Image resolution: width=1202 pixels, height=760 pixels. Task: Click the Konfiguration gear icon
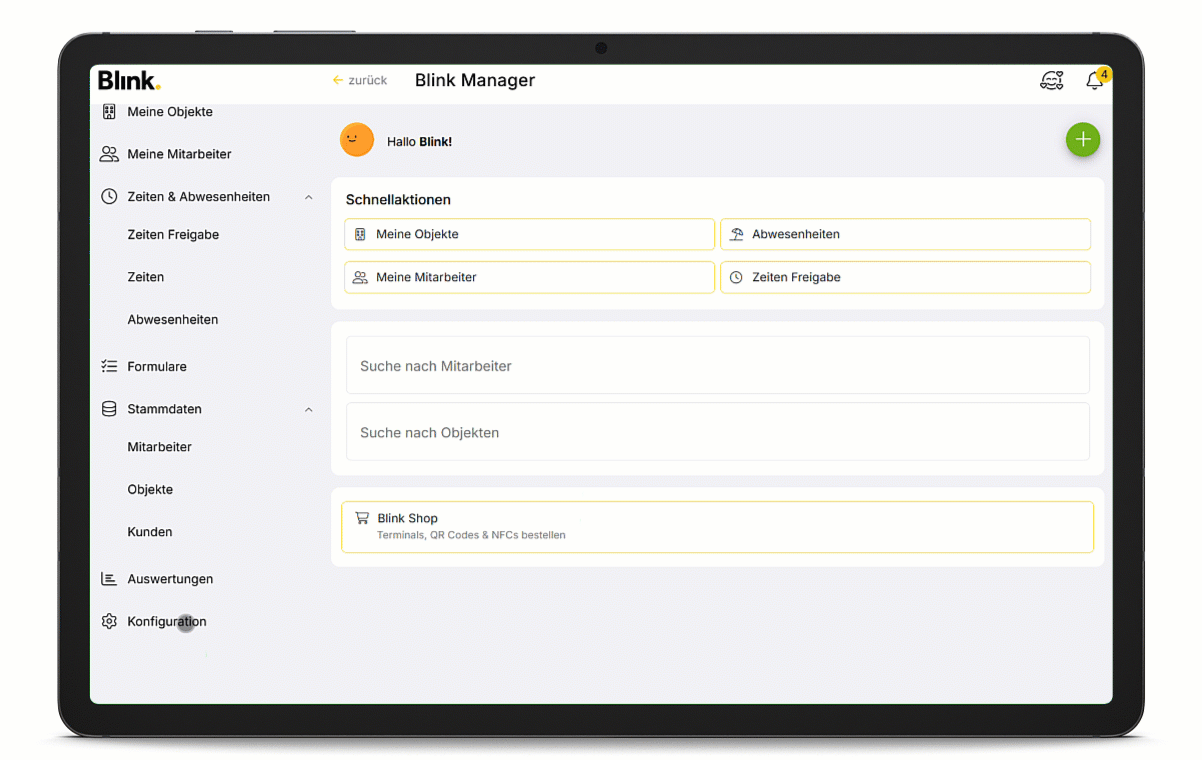click(109, 622)
